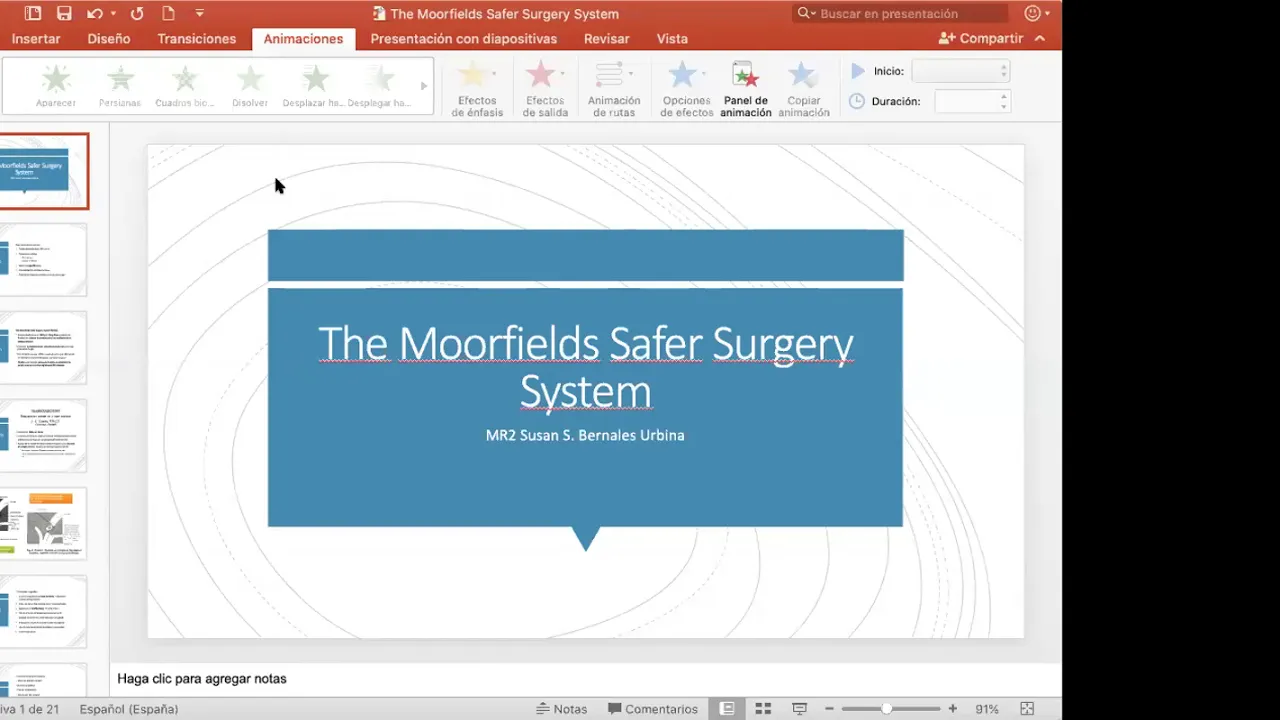Click the clock icon next to Duración
This screenshot has height=720, width=1280.
pos(857,101)
